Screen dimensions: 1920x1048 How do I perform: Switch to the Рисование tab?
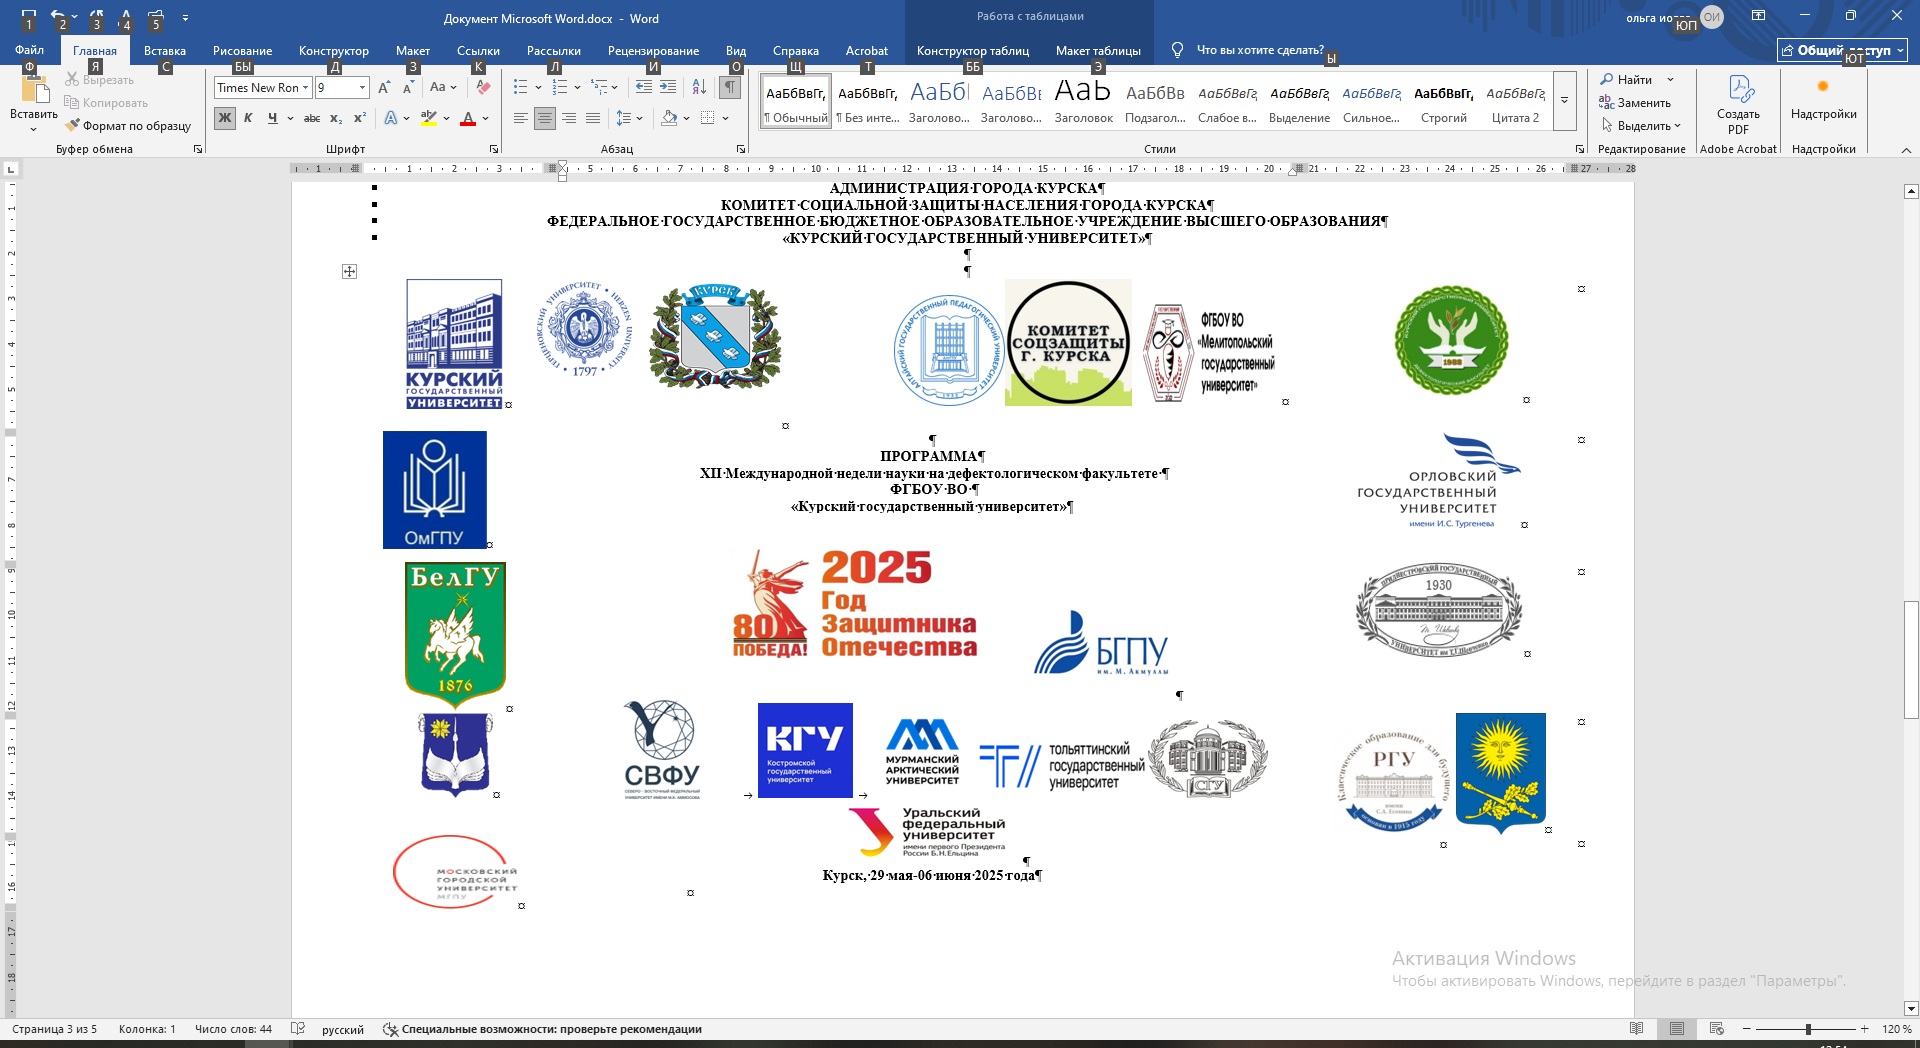(x=242, y=50)
